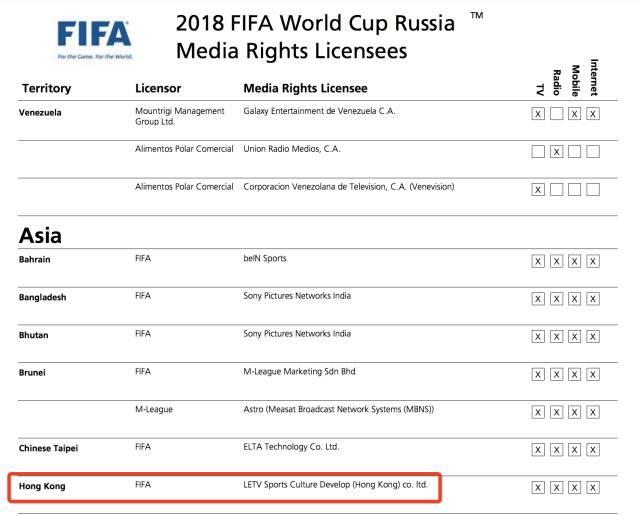
Task: Toggle the Mobile checkbox for Bhutan
Action: pos(575,336)
